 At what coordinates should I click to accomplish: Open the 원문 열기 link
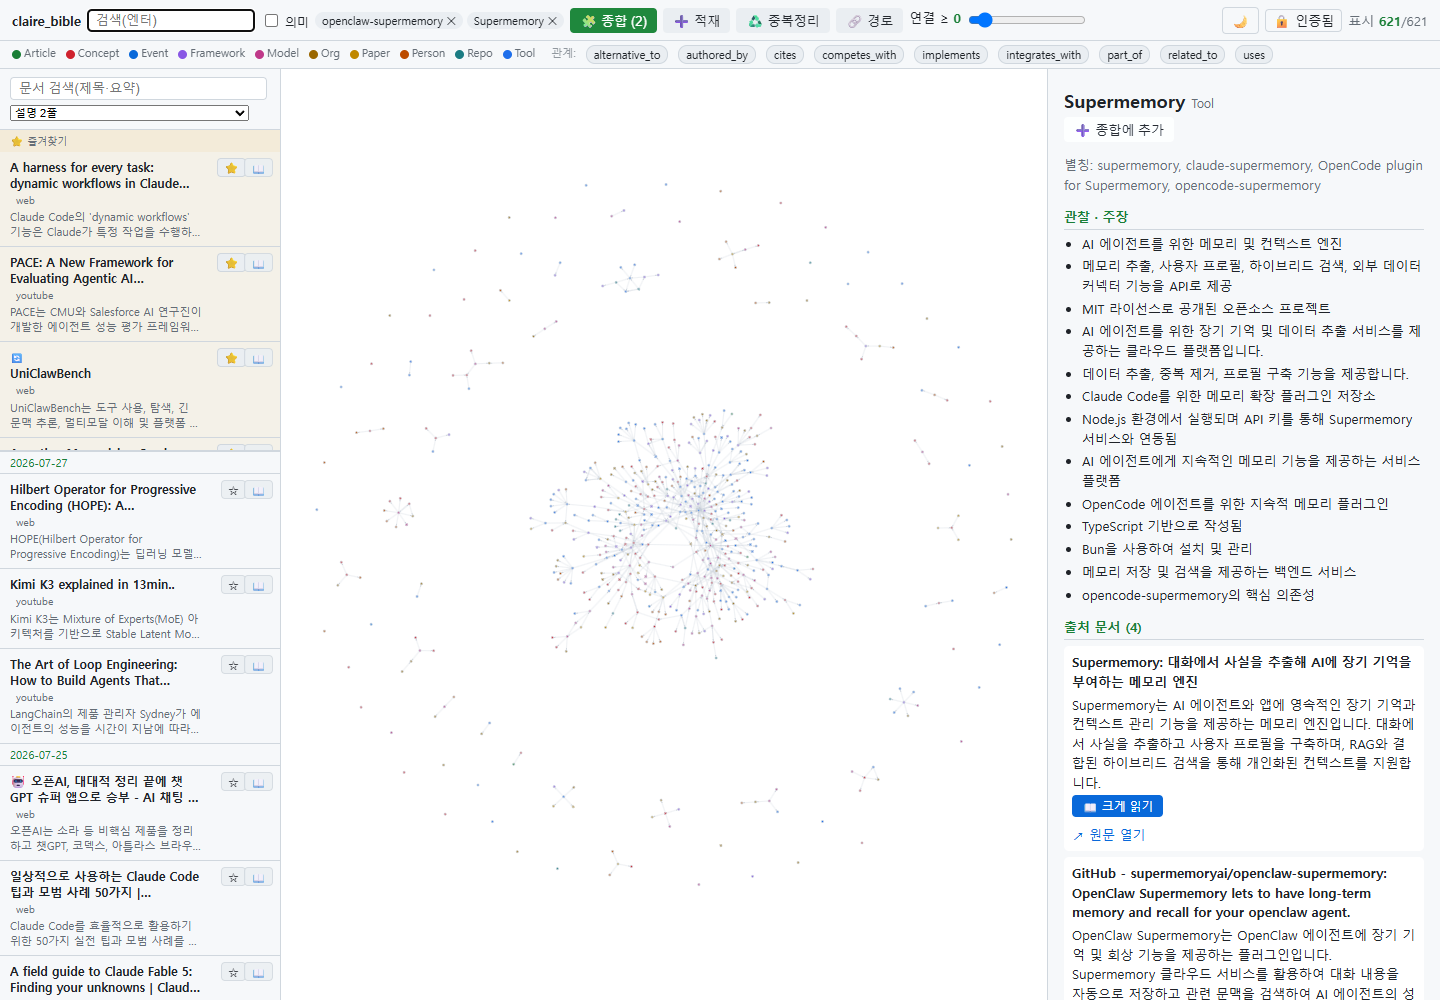(1108, 835)
